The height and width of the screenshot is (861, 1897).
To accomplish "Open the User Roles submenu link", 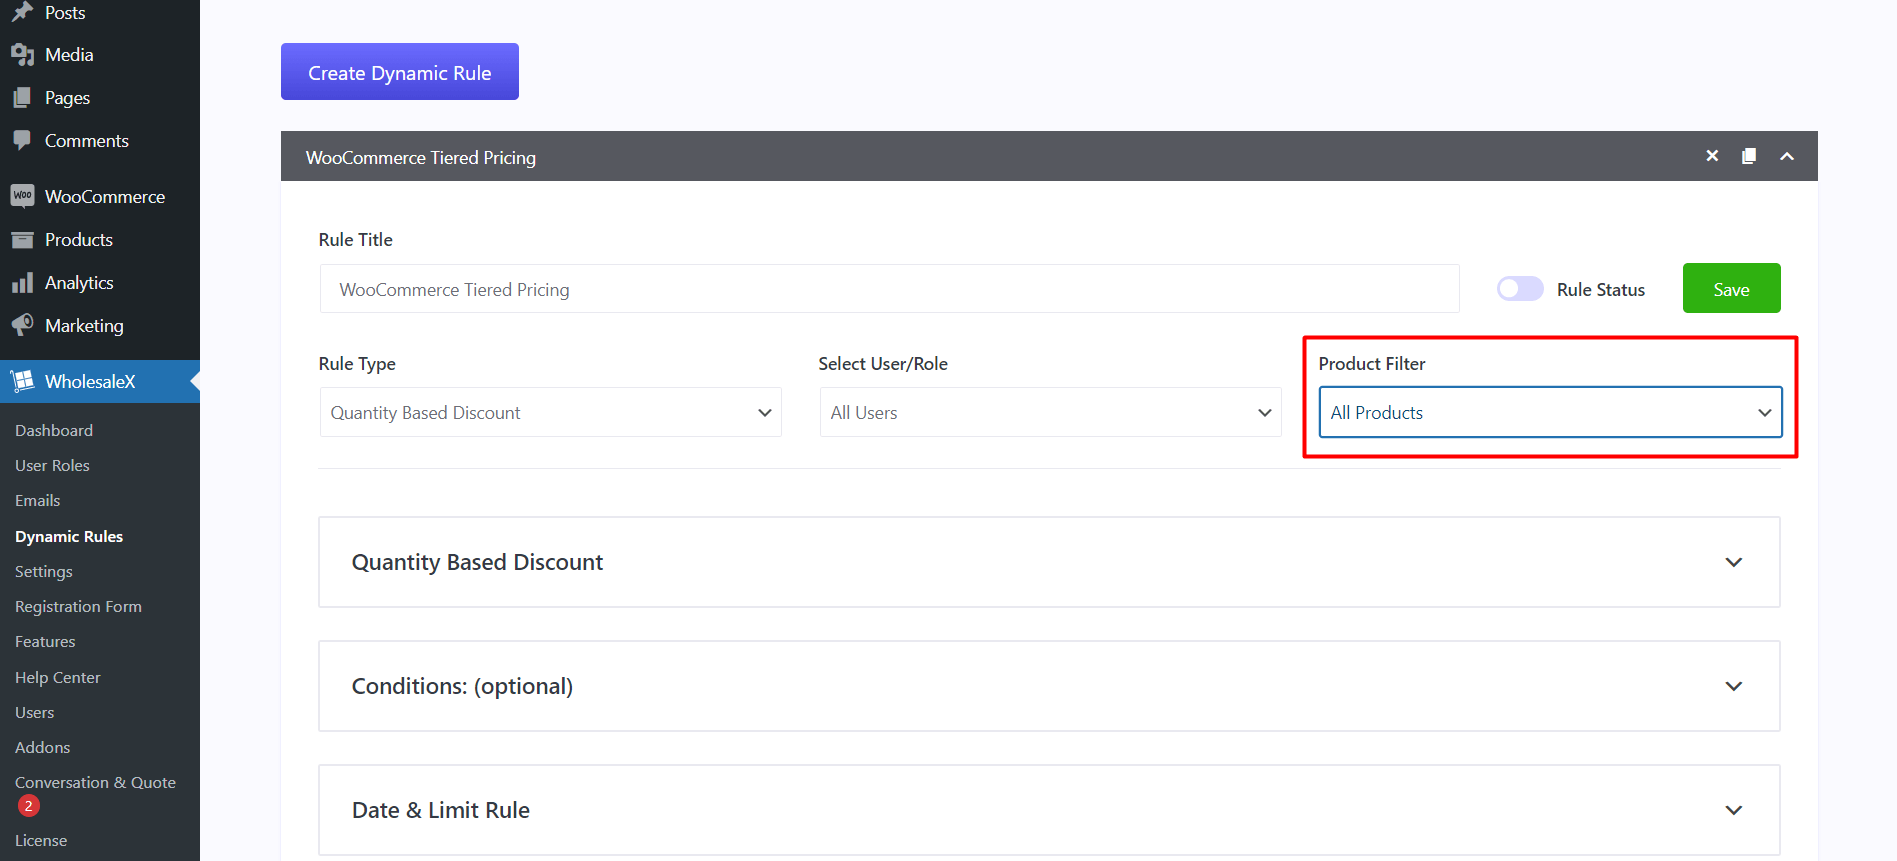I will coord(52,465).
